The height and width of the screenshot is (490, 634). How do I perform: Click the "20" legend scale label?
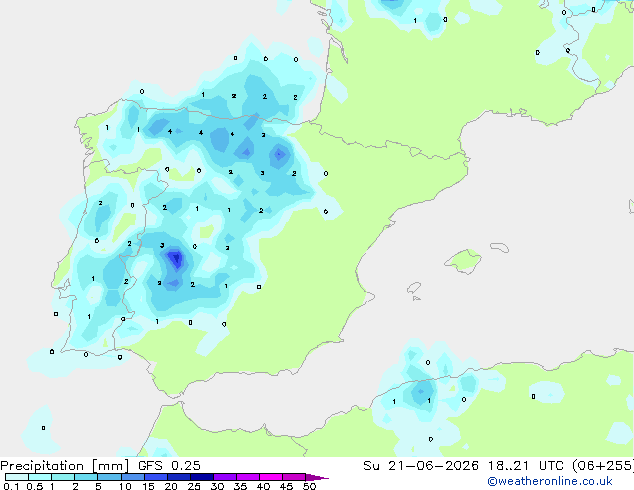tap(171, 486)
